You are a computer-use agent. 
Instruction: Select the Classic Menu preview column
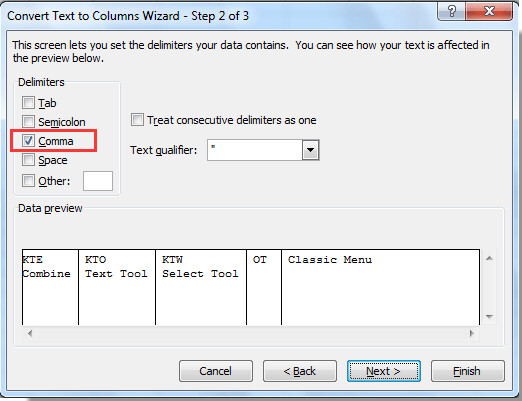coord(380,287)
